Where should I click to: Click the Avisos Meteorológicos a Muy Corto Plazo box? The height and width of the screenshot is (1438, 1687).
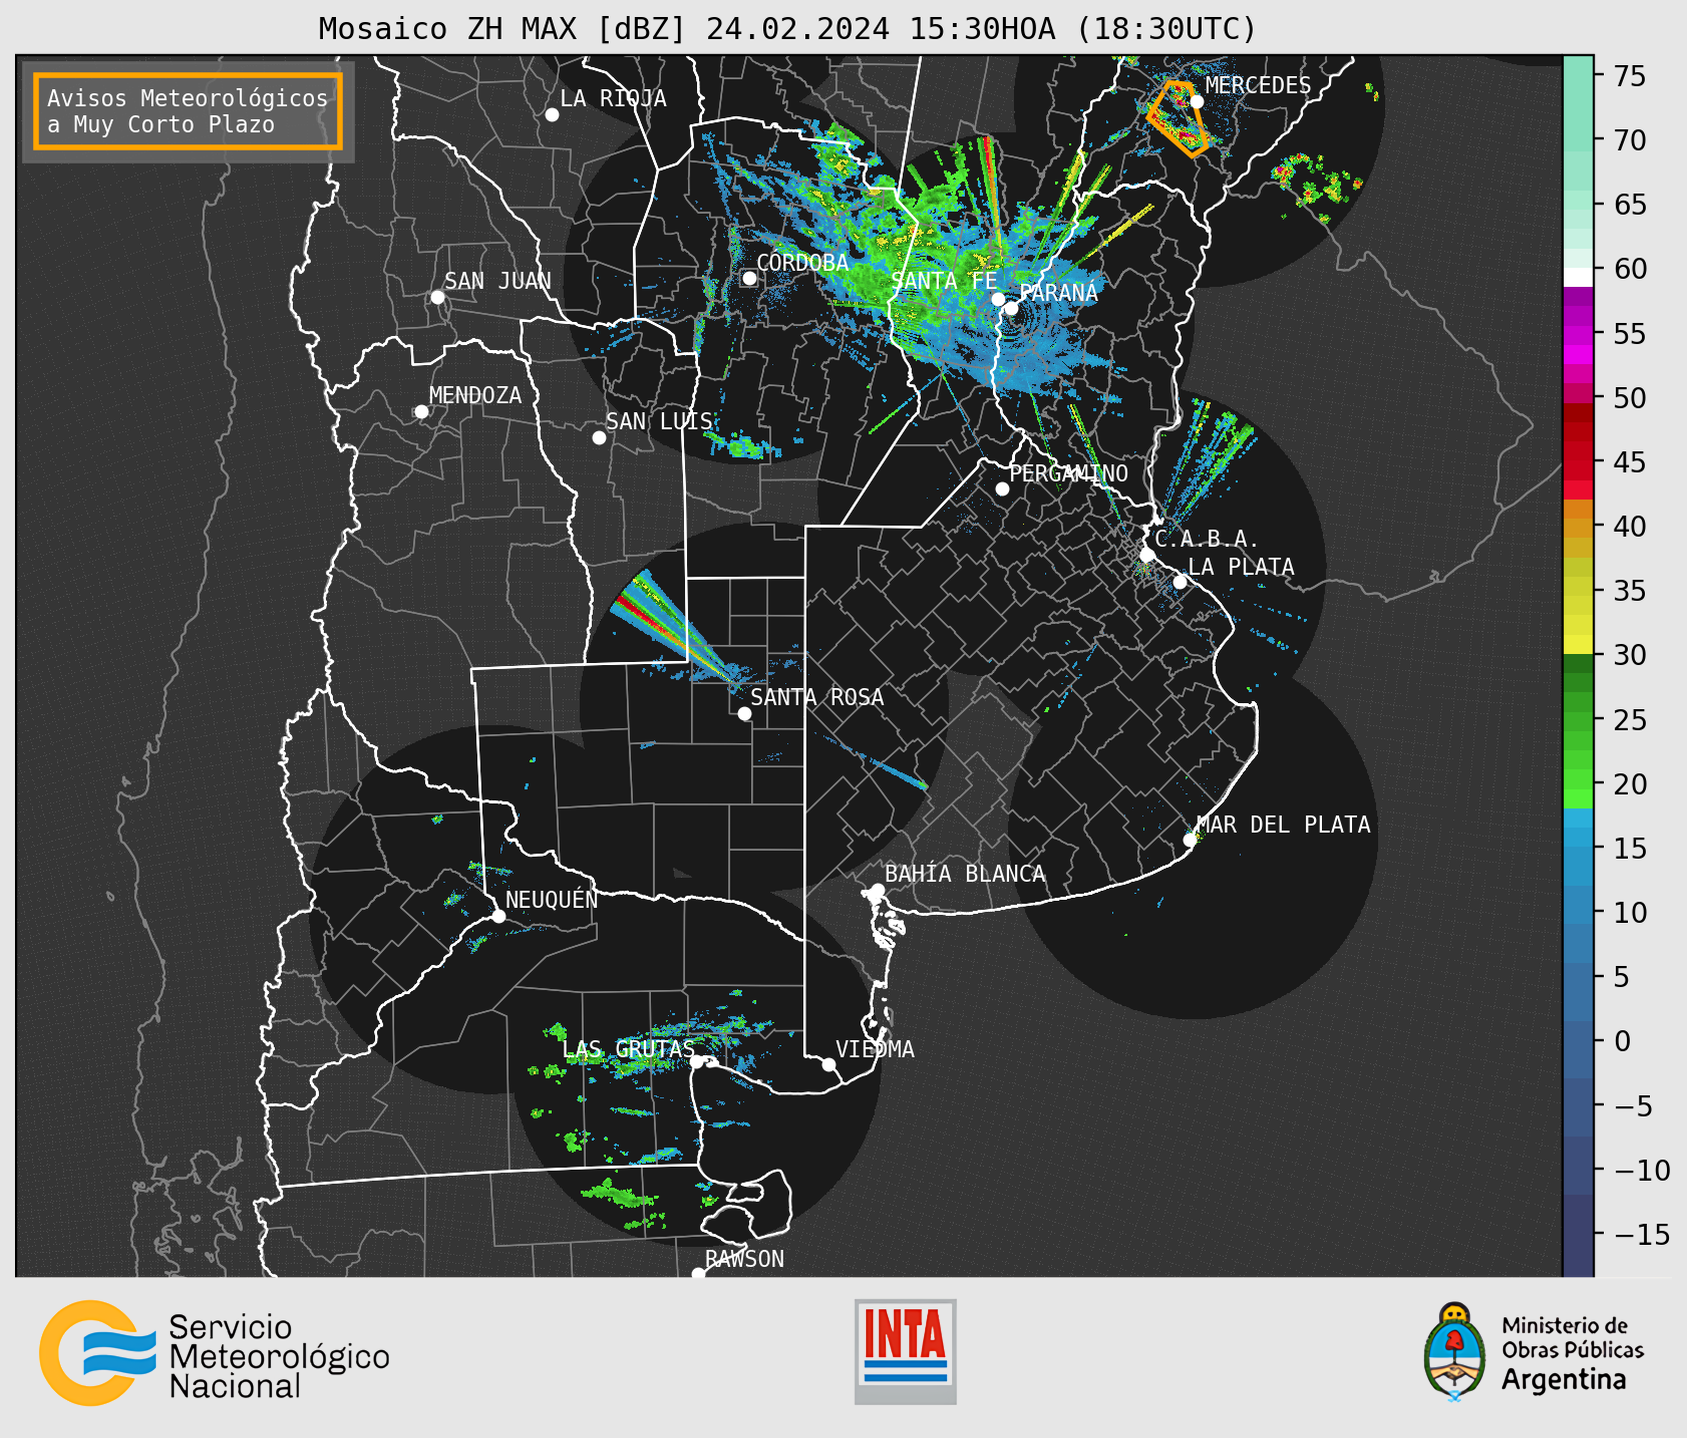188,111
